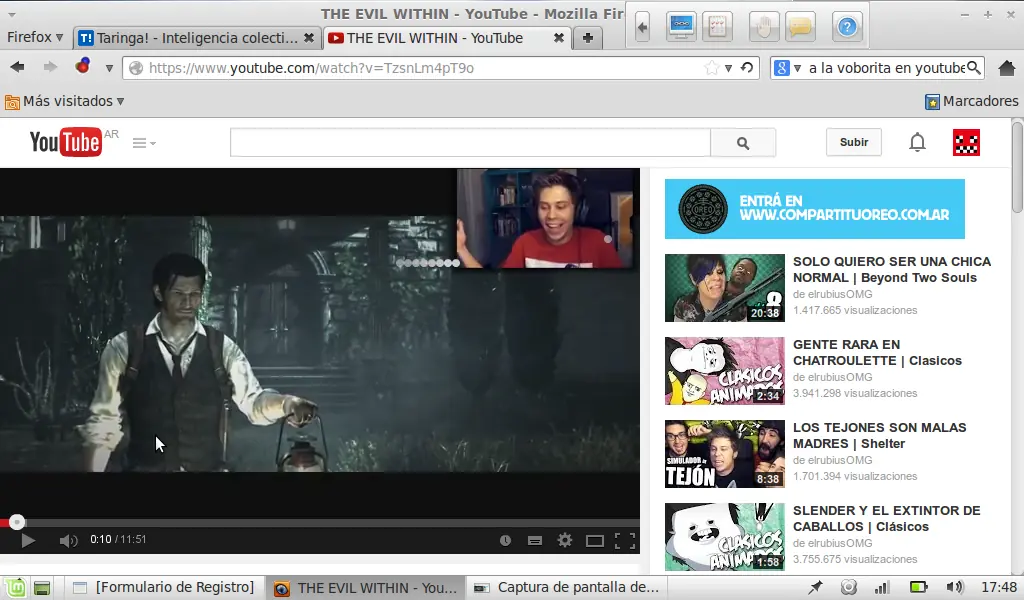Expand Más visitados bookmarks folder
The width and height of the screenshot is (1024, 600).
coord(65,101)
